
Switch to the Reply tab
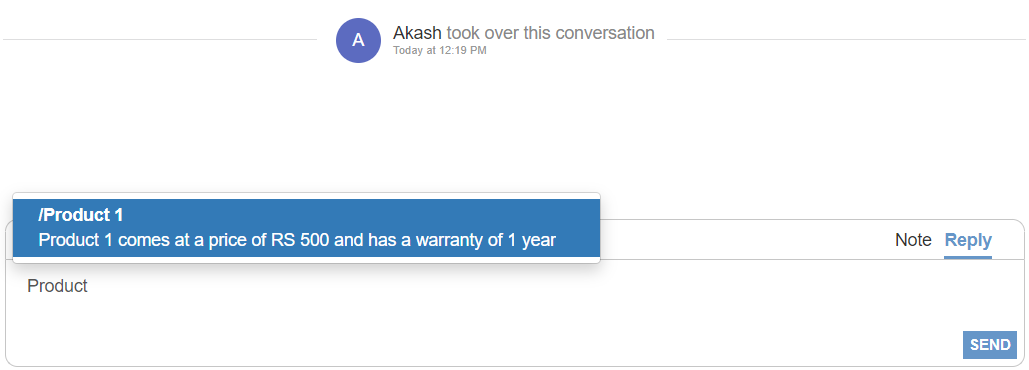pyautogui.click(x=968, y=240)
